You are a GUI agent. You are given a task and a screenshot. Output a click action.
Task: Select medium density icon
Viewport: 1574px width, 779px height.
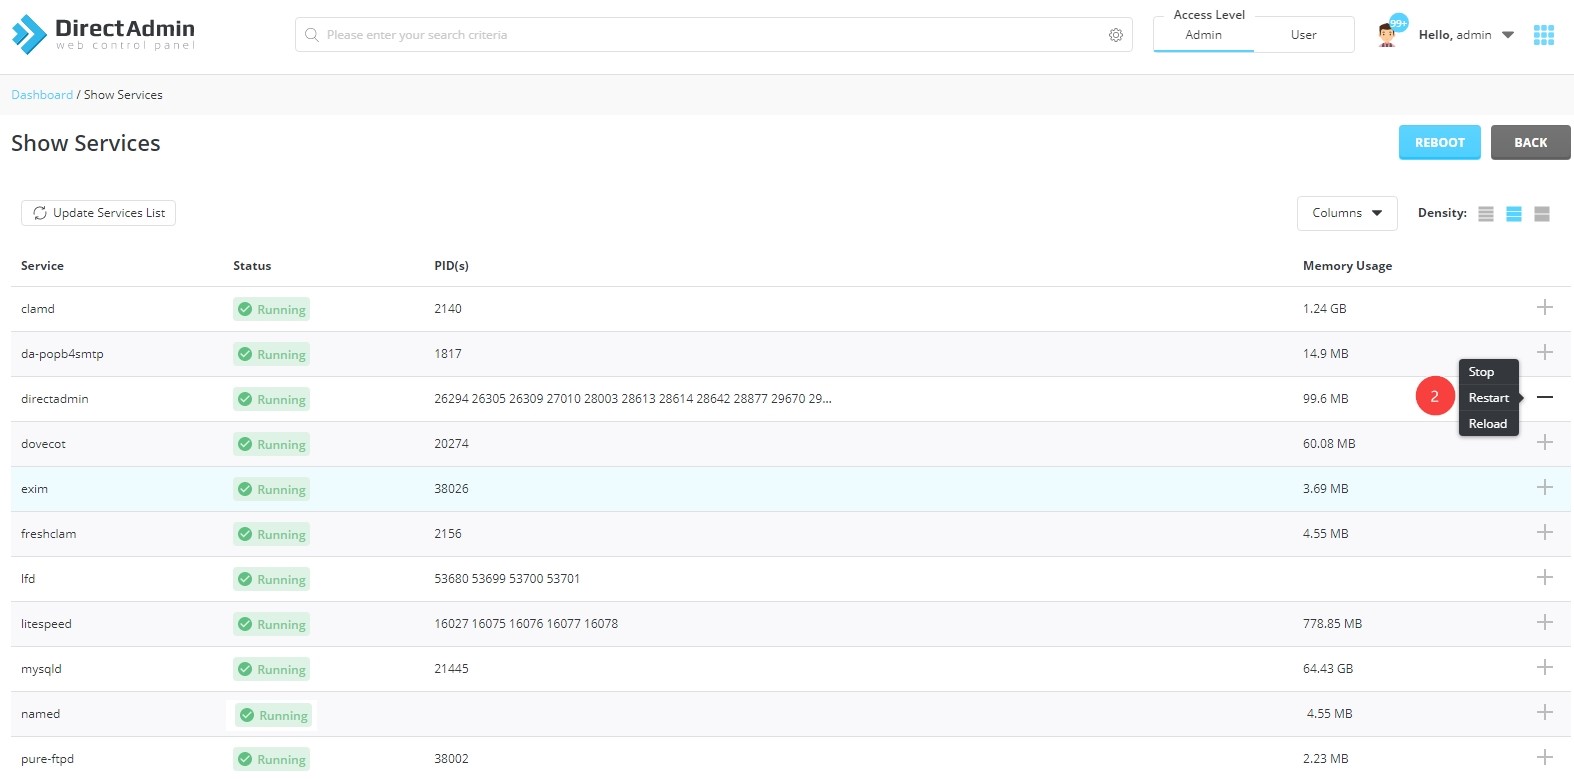[x=1514, y=214]
